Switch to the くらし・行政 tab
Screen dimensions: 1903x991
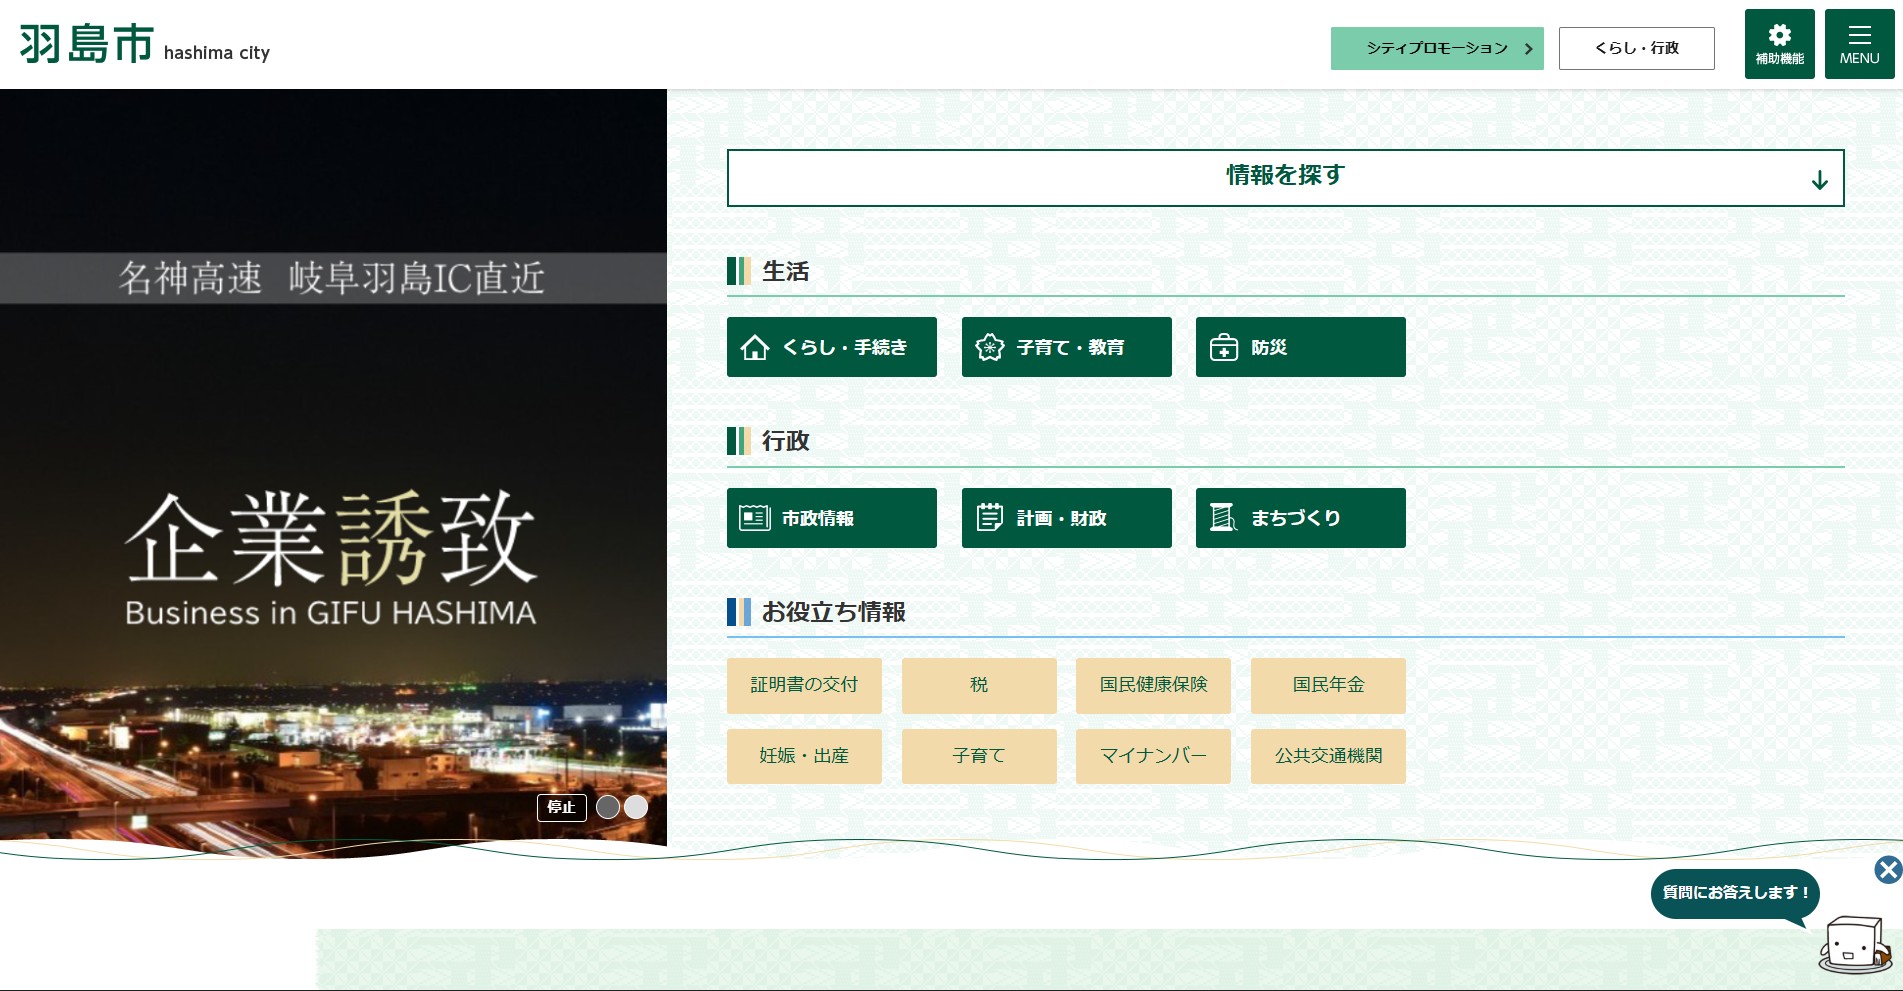point(1636,48)
